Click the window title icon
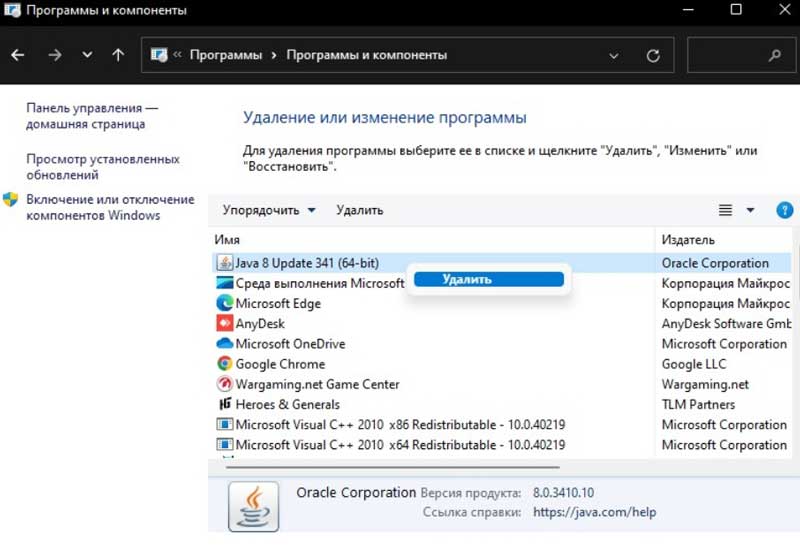This screenshot has width=800, height=546. [12, 10]
